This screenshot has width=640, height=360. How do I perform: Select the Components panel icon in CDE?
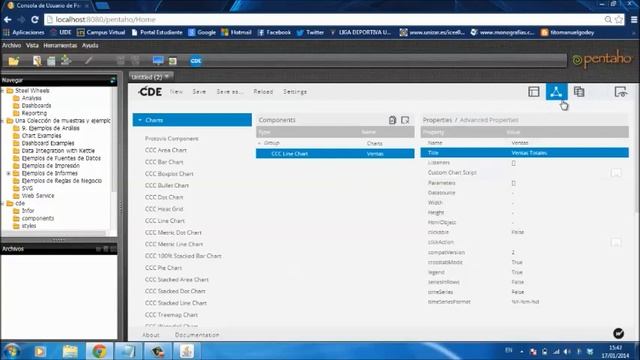(x=556, y=92)
